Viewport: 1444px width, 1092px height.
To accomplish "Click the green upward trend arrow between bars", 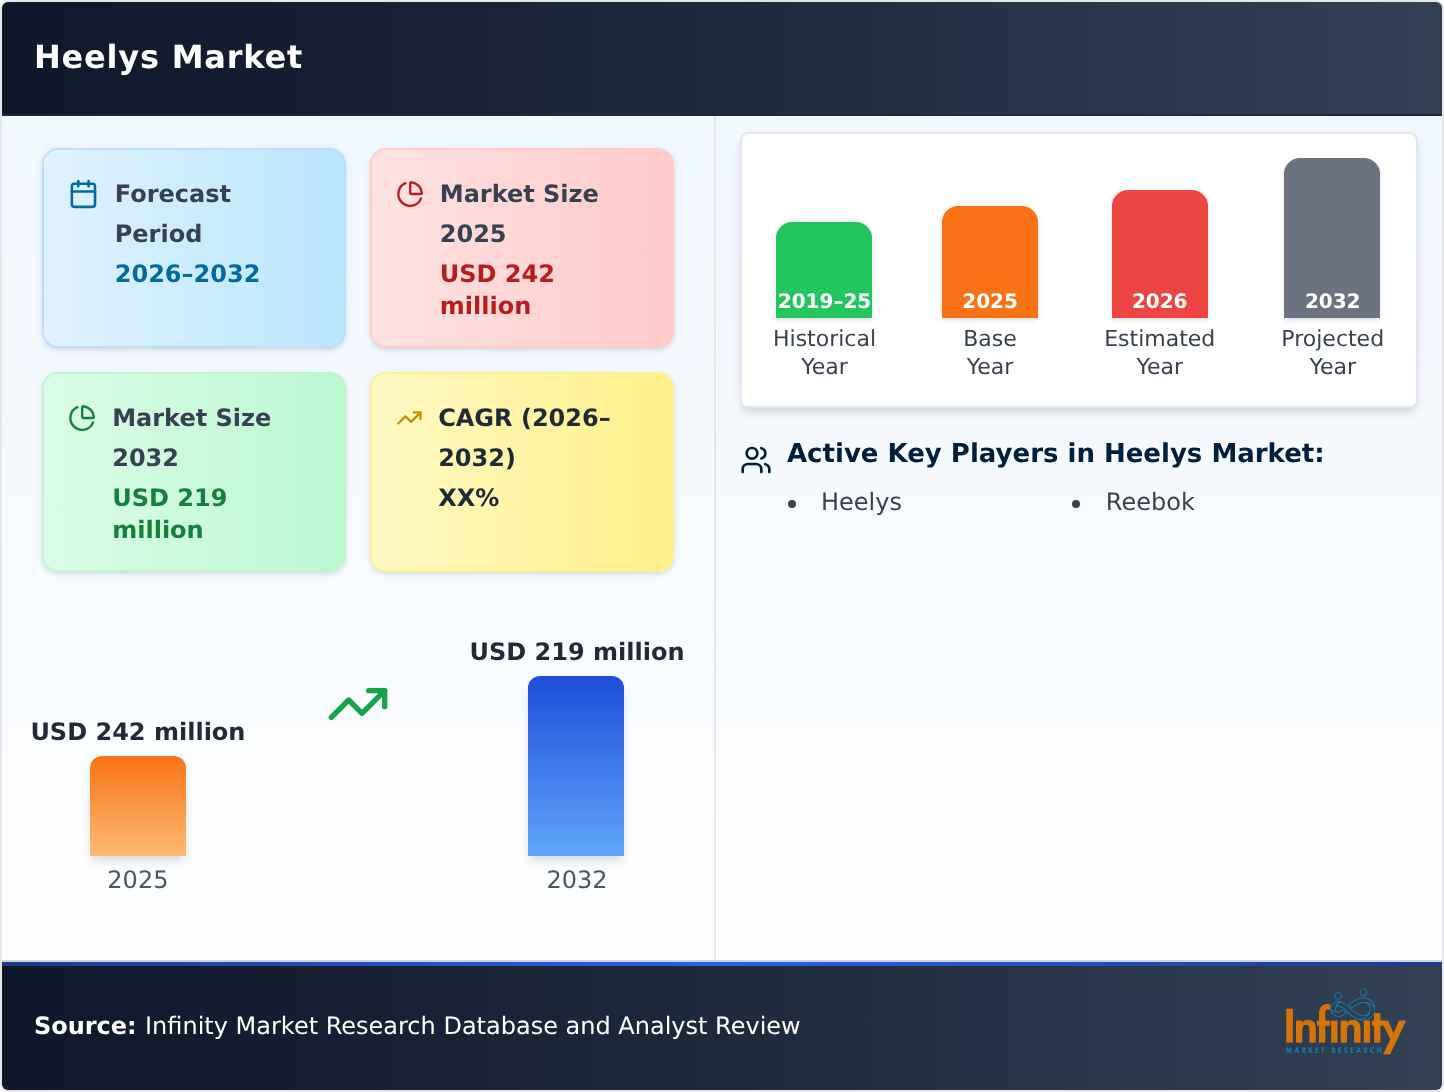I will click(358, 704).
